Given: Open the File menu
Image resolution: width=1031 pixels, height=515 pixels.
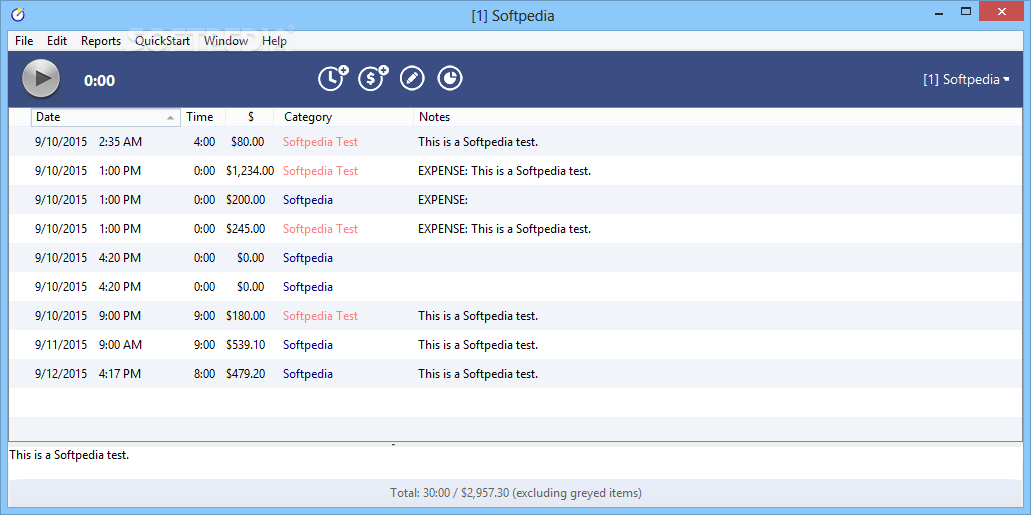Looking at the screenshot, I should point(24,41).
